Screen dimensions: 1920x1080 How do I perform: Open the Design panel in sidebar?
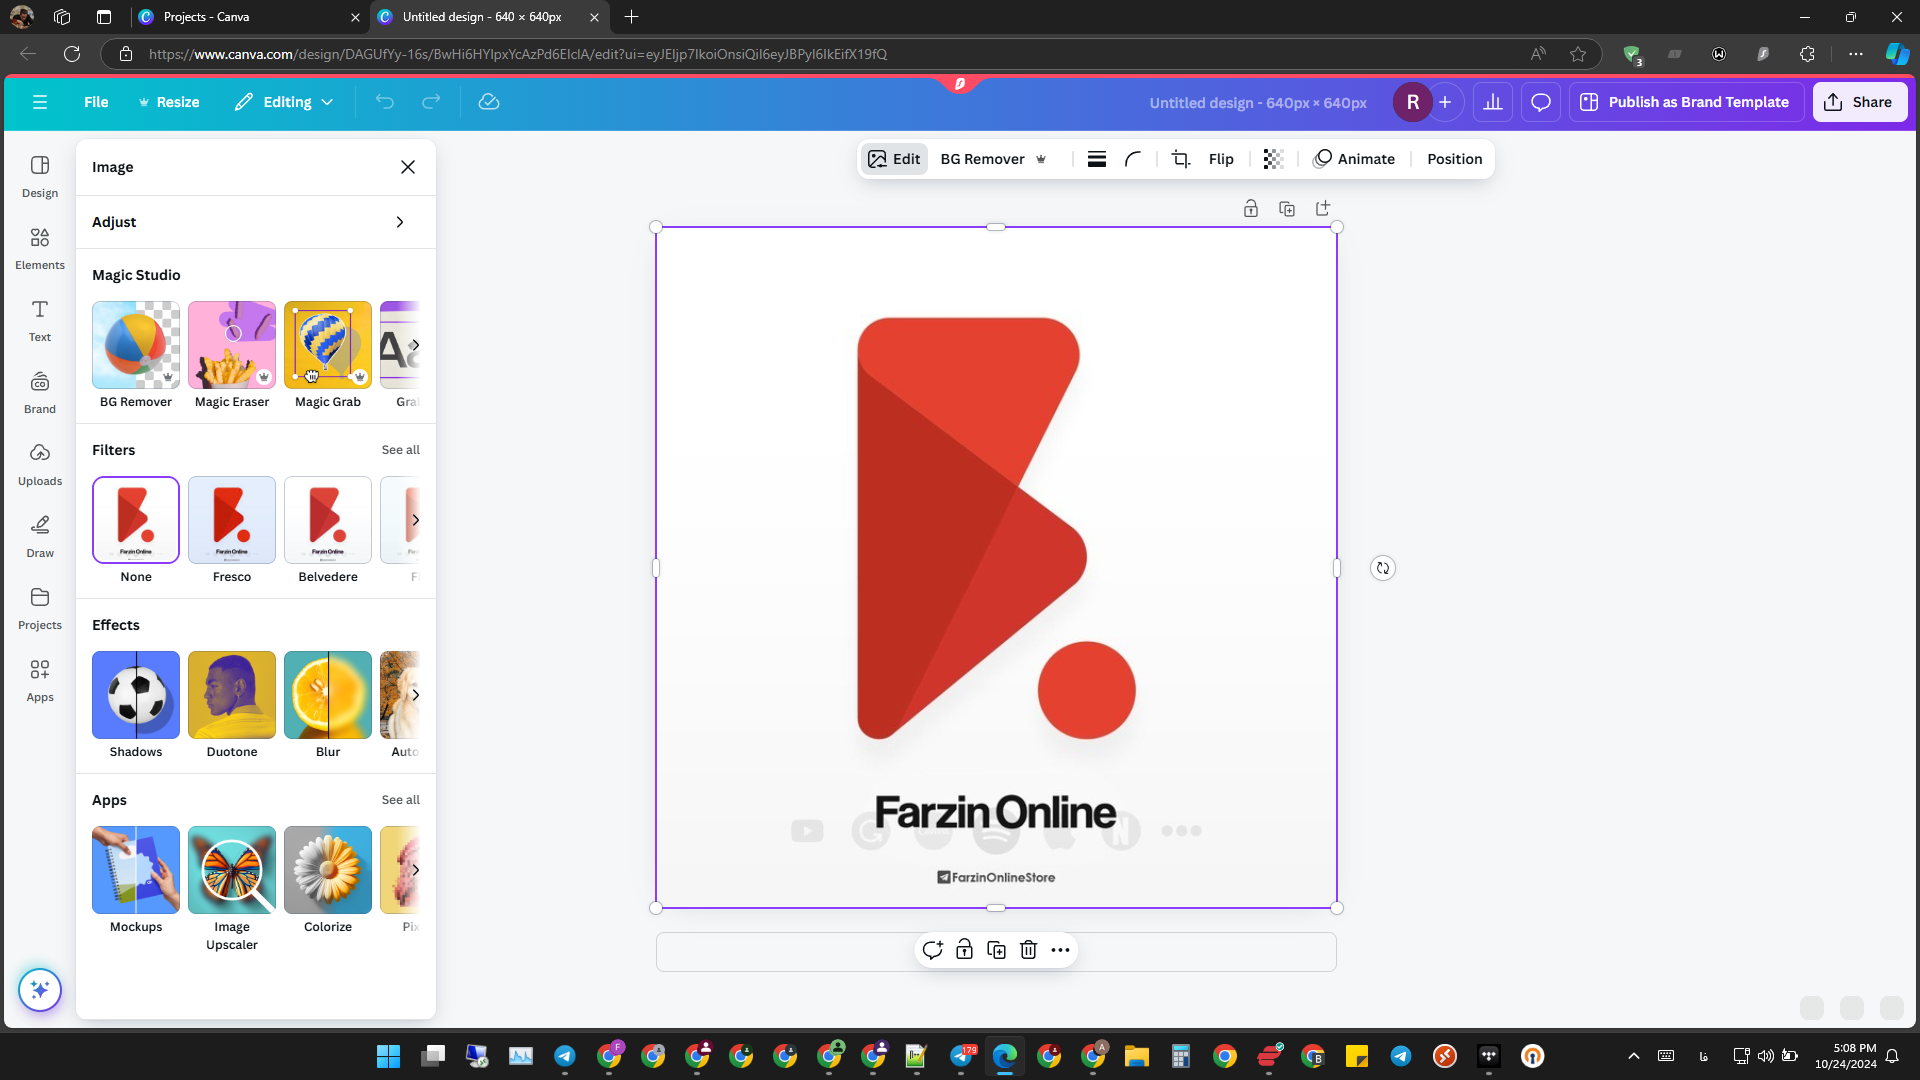coord(40,176)
